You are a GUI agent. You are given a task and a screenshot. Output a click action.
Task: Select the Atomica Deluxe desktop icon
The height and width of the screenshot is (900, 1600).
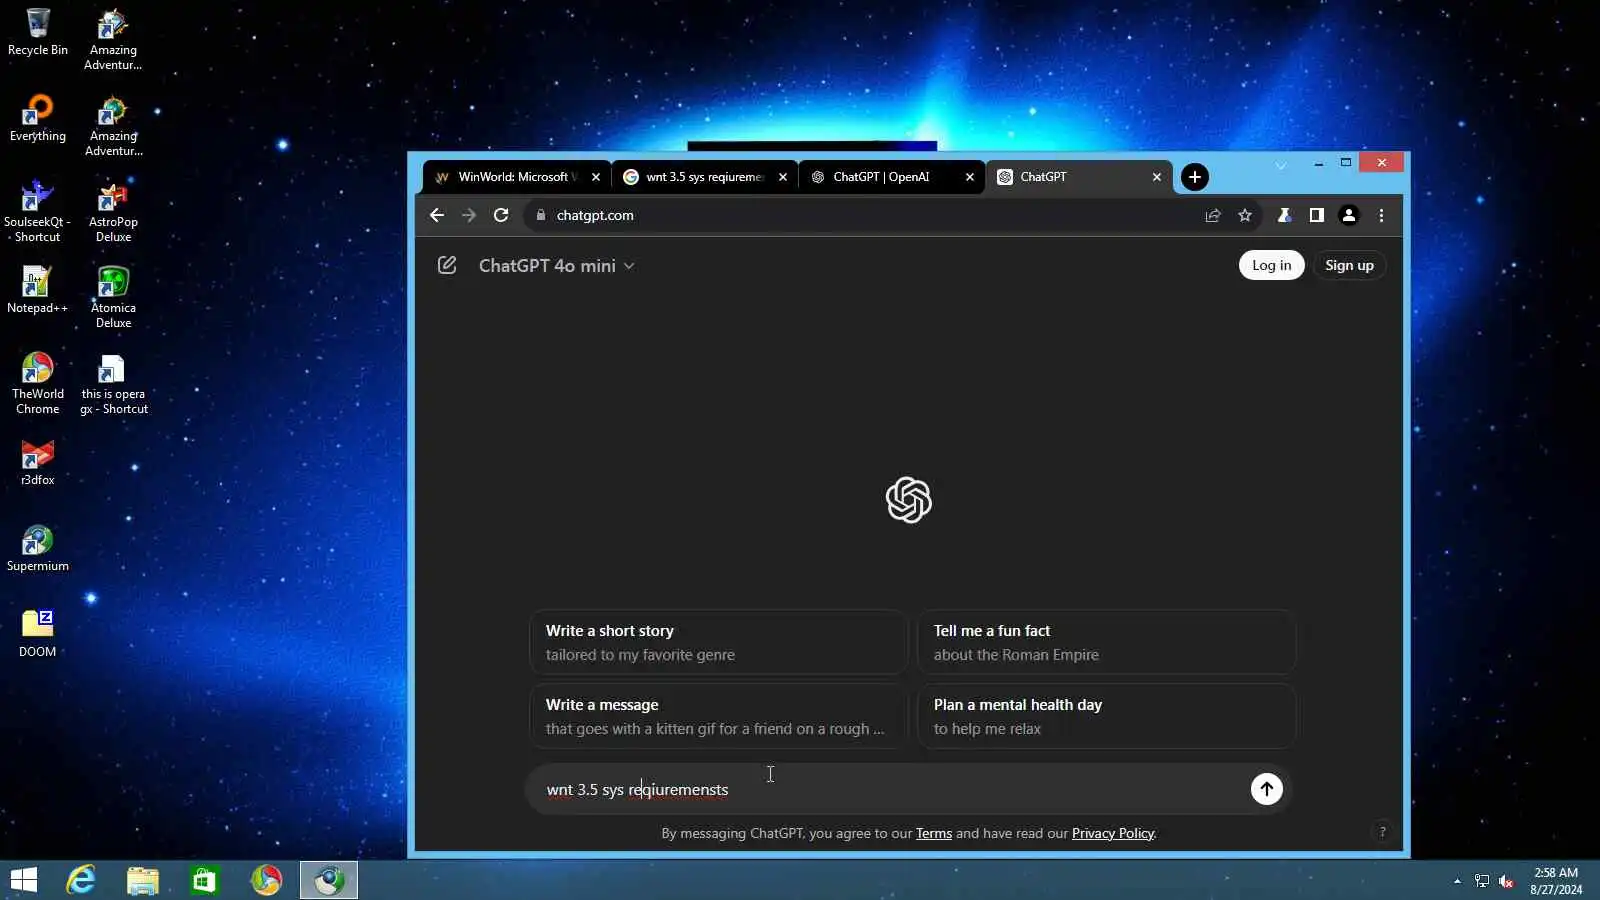[113, 297]
